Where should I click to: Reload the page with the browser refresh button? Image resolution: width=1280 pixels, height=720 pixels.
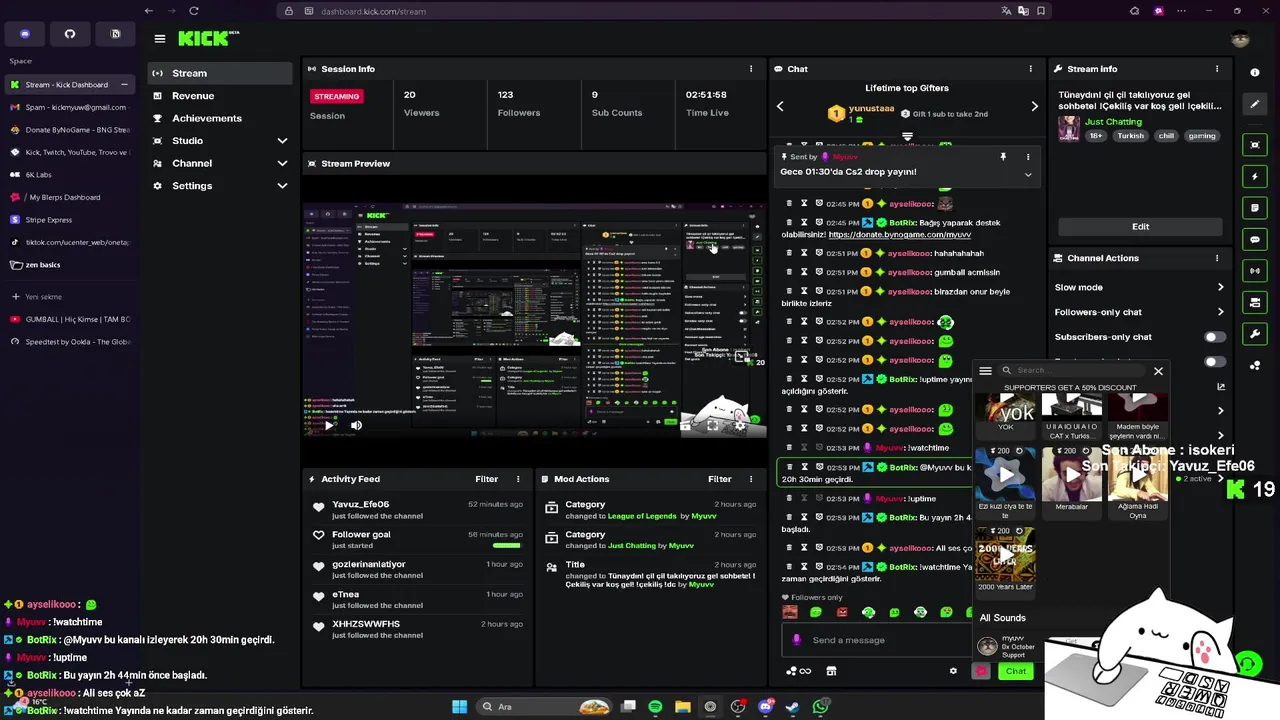[194, 11]
